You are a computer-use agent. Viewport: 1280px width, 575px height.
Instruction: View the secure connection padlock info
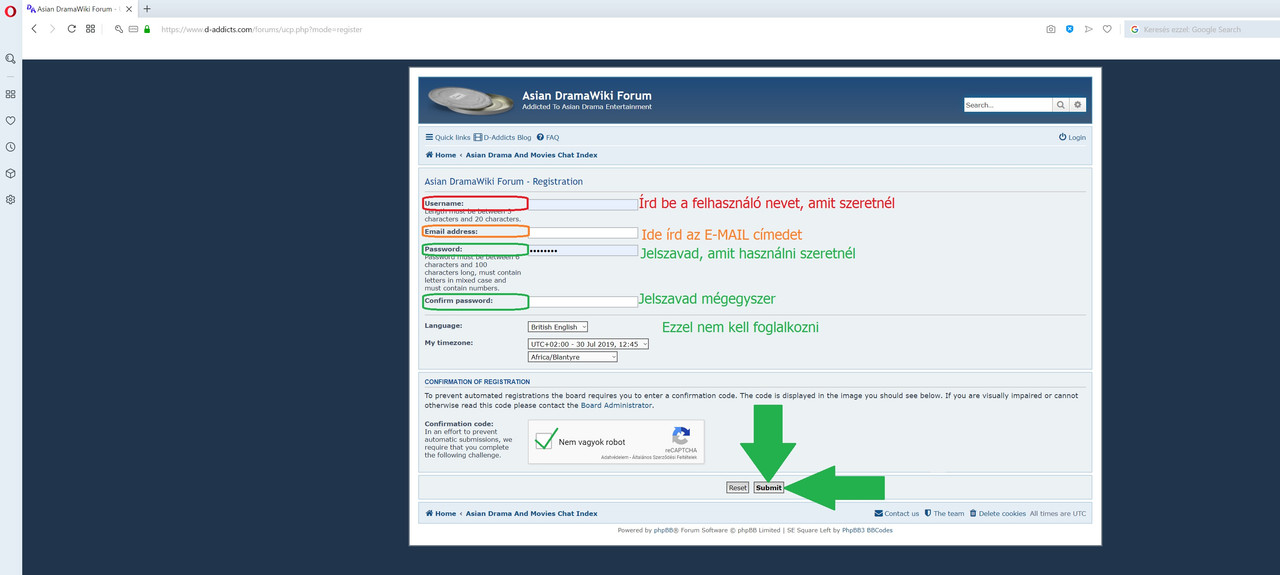coord(147,29)
